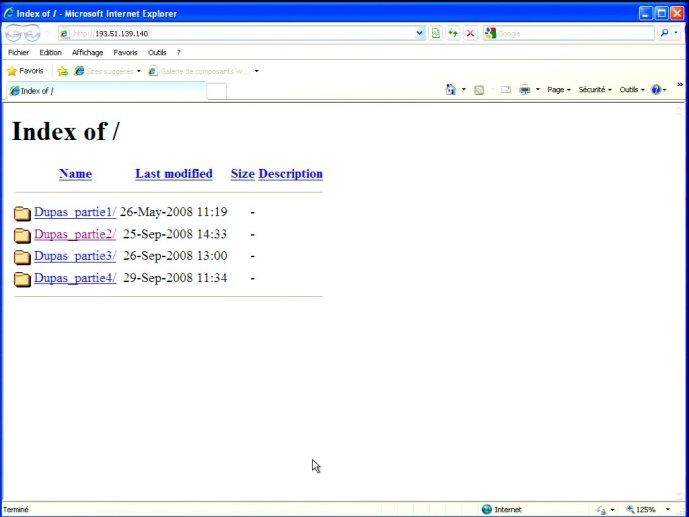Expand the address bar history dropdown
The width and height of the screenshot is (689, 517).
coord(420,33)
